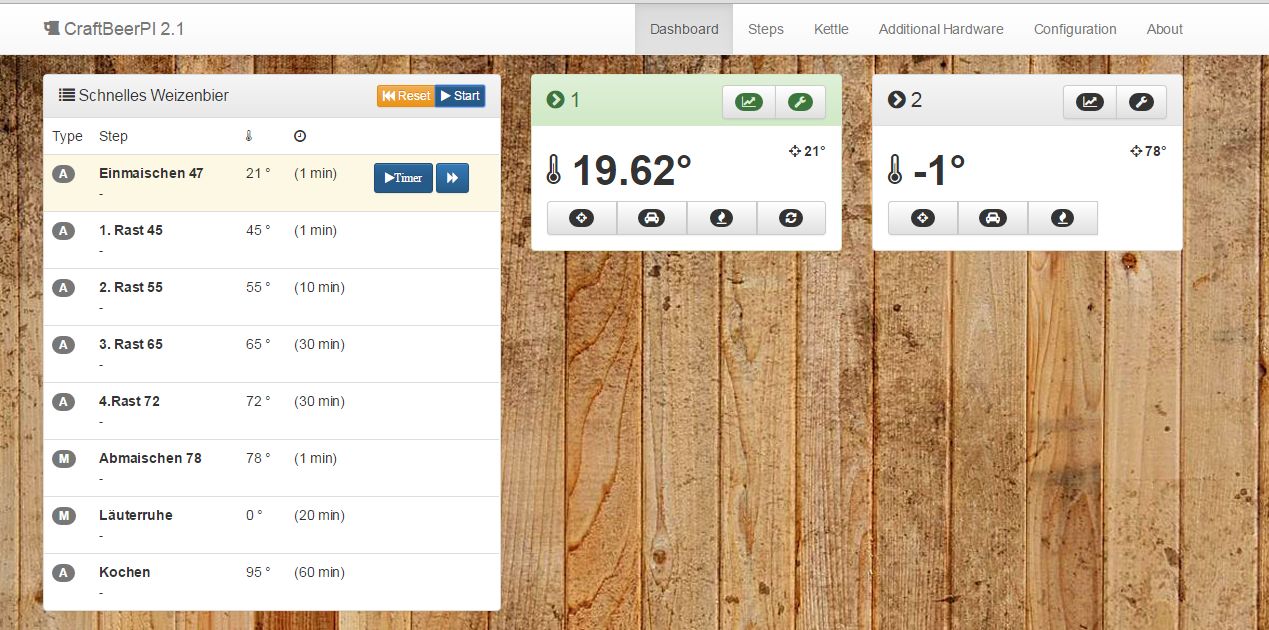Open wrench settings for kettle 1

800,102
